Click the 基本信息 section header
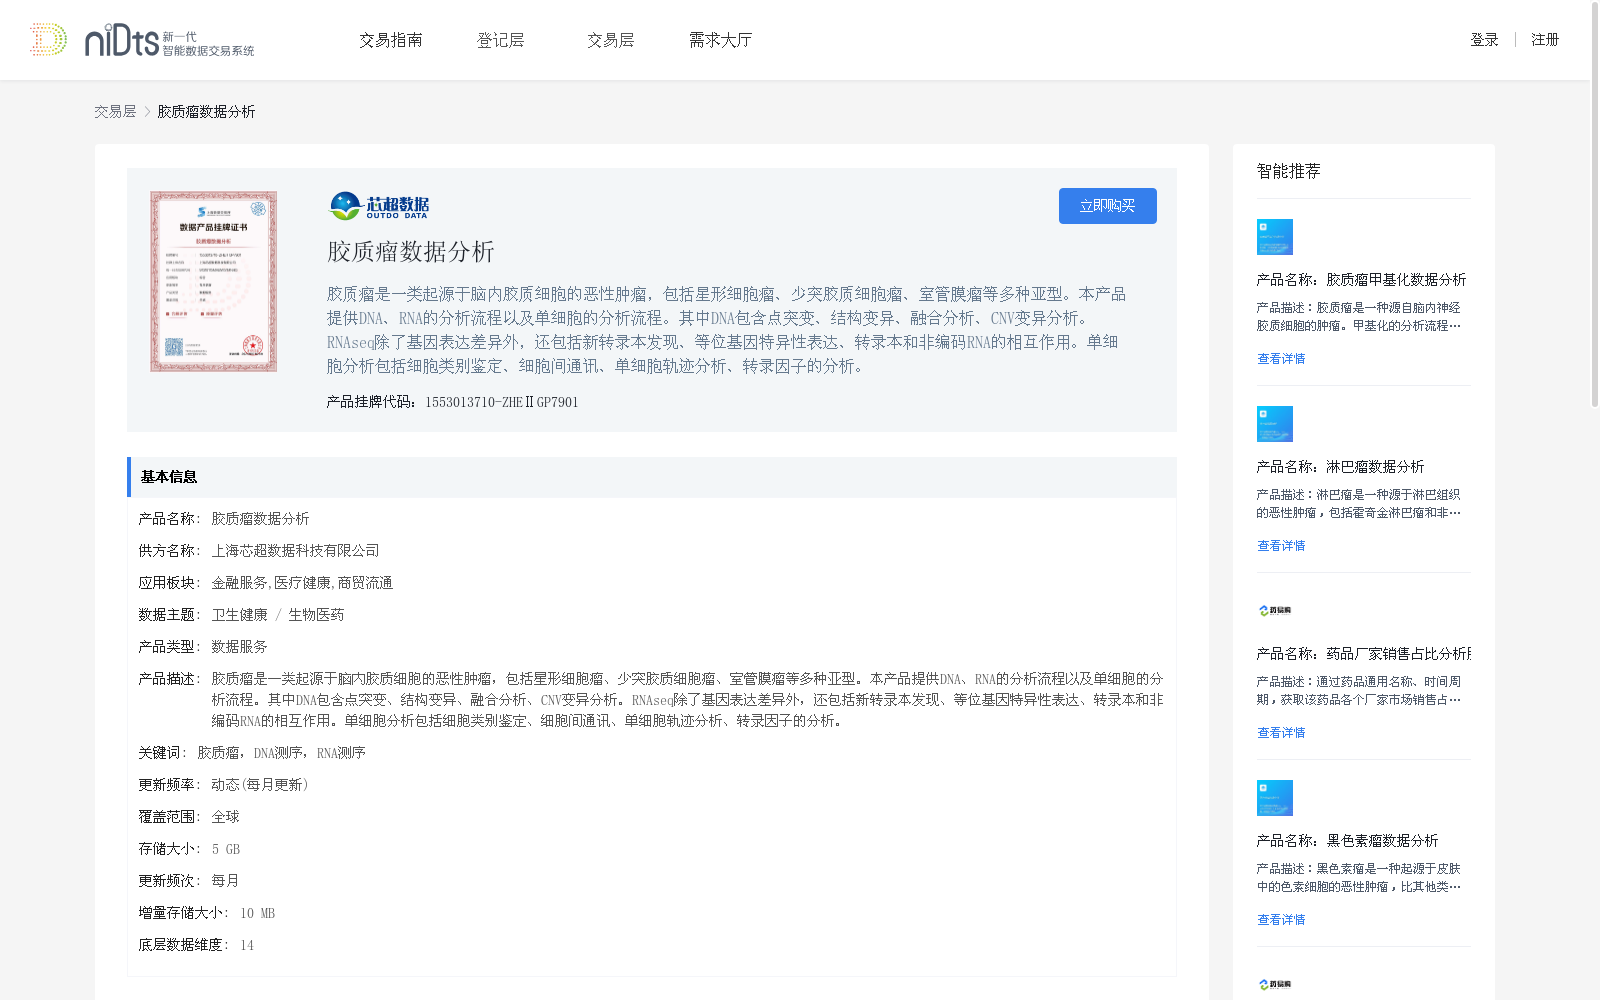 tap(652, 477)
